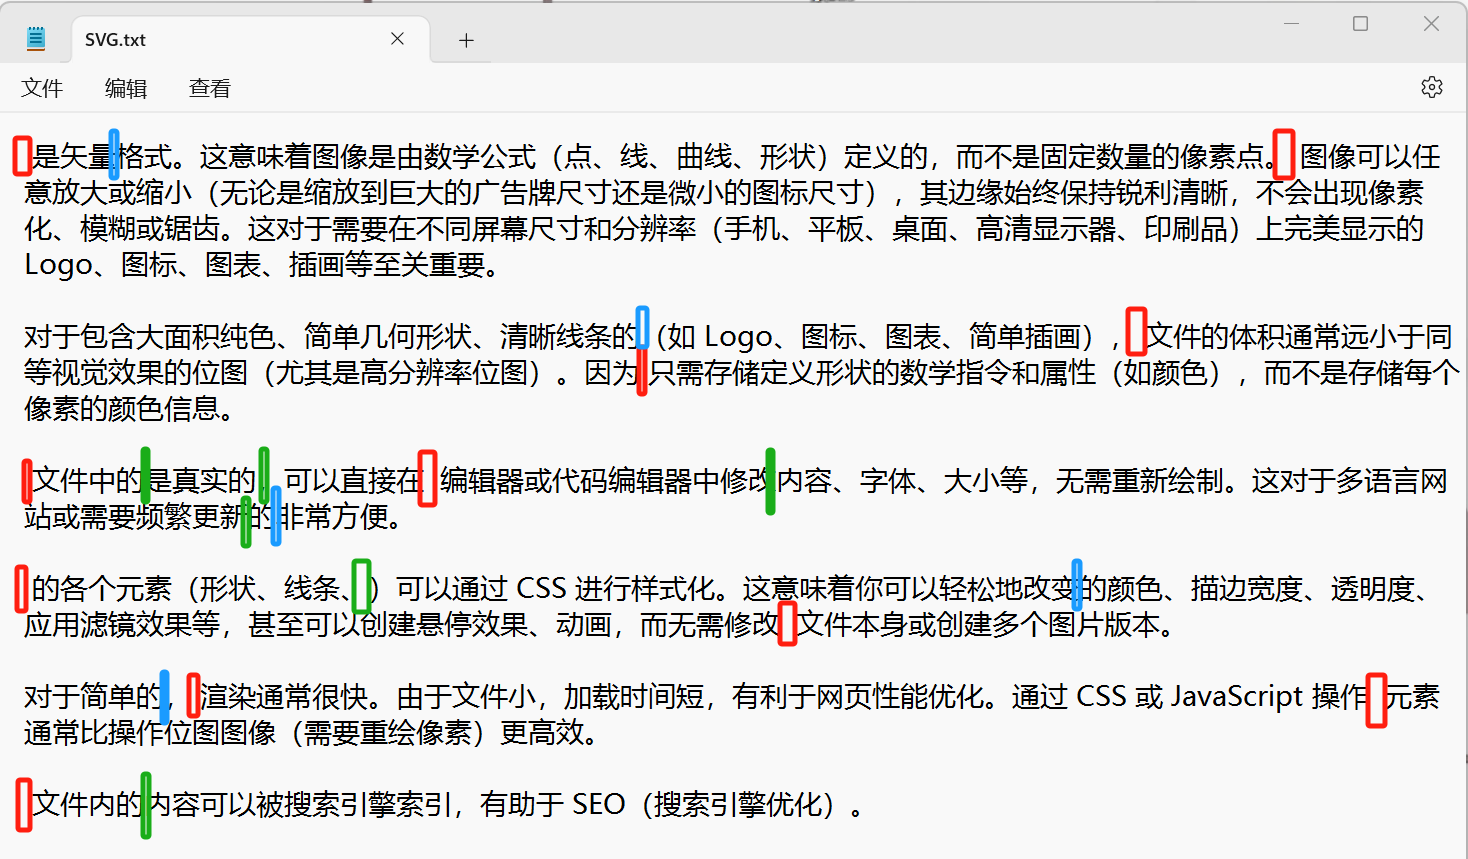Close the SVG.txt tab
Viewport: 1468px width, 859px height.
coord(397,38)
